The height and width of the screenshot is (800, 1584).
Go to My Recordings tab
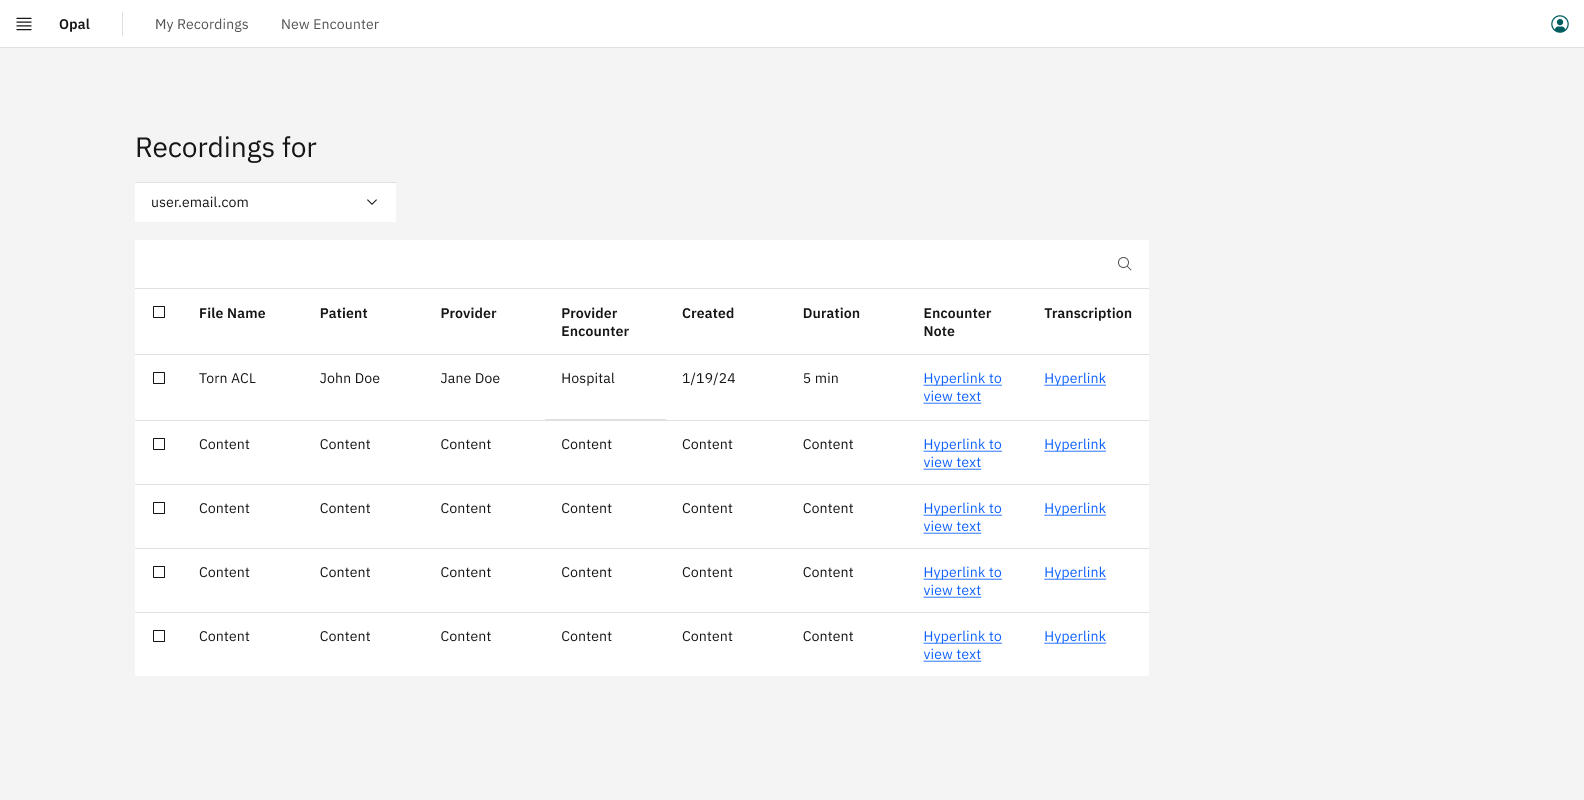coord(202,24)
